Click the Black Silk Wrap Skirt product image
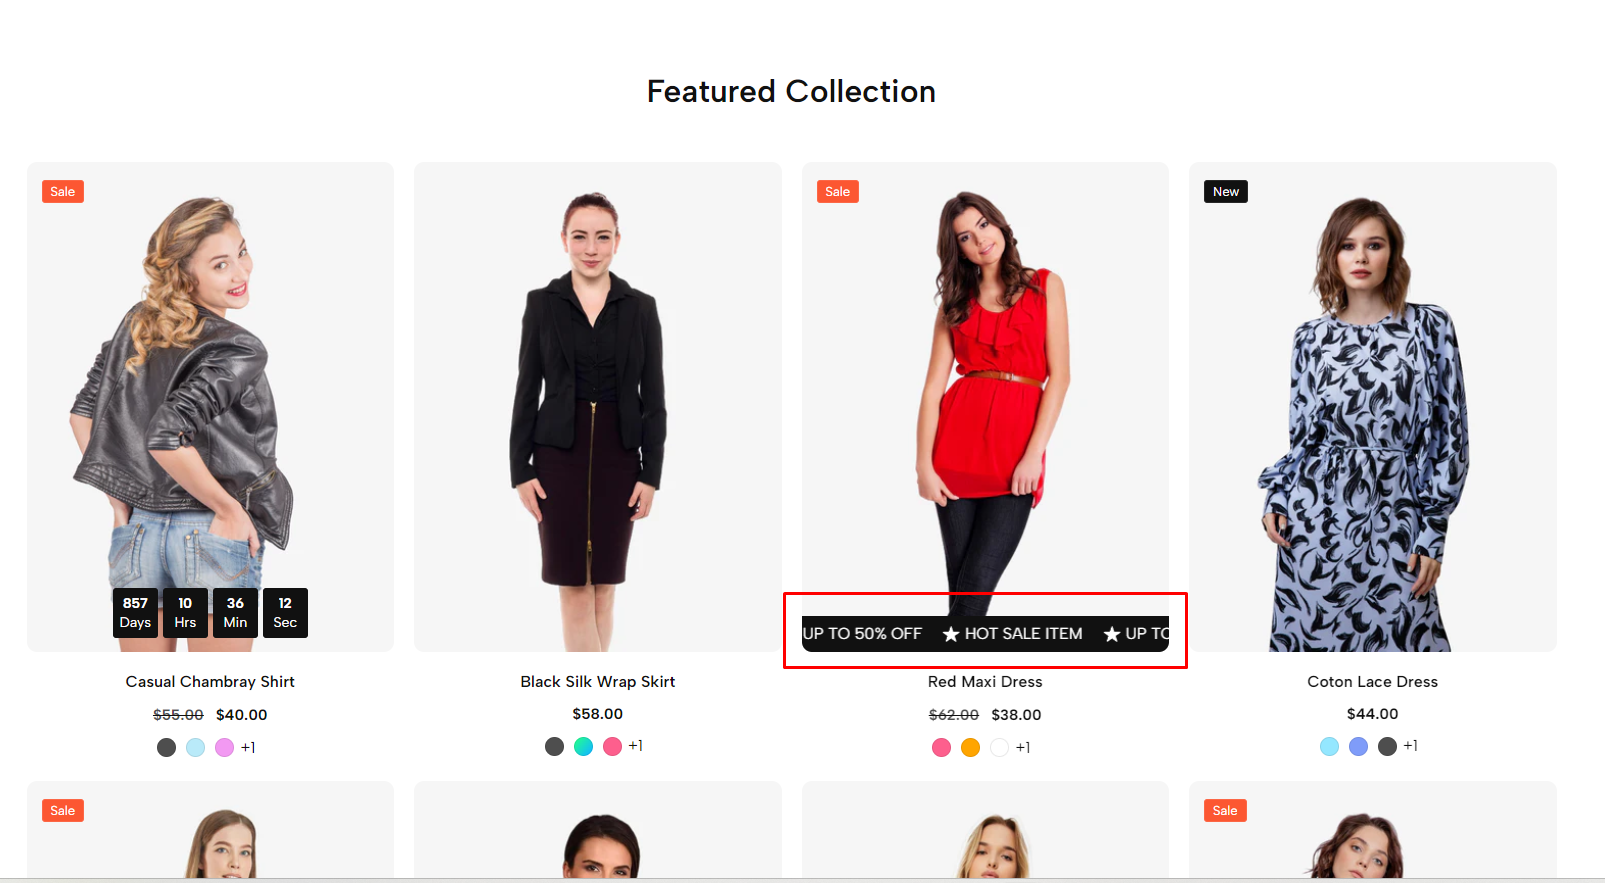Image resolution: width=1605 pixels, height=883 pixels. click(x=598, y=406)
